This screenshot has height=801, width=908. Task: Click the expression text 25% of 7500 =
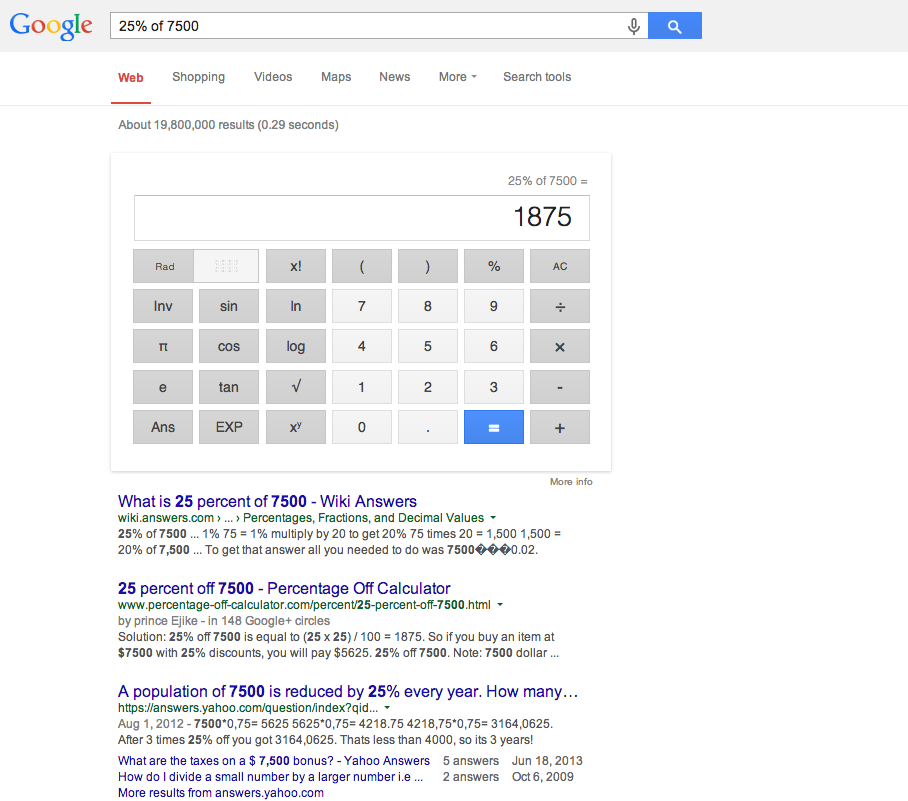tap(548, 181)
